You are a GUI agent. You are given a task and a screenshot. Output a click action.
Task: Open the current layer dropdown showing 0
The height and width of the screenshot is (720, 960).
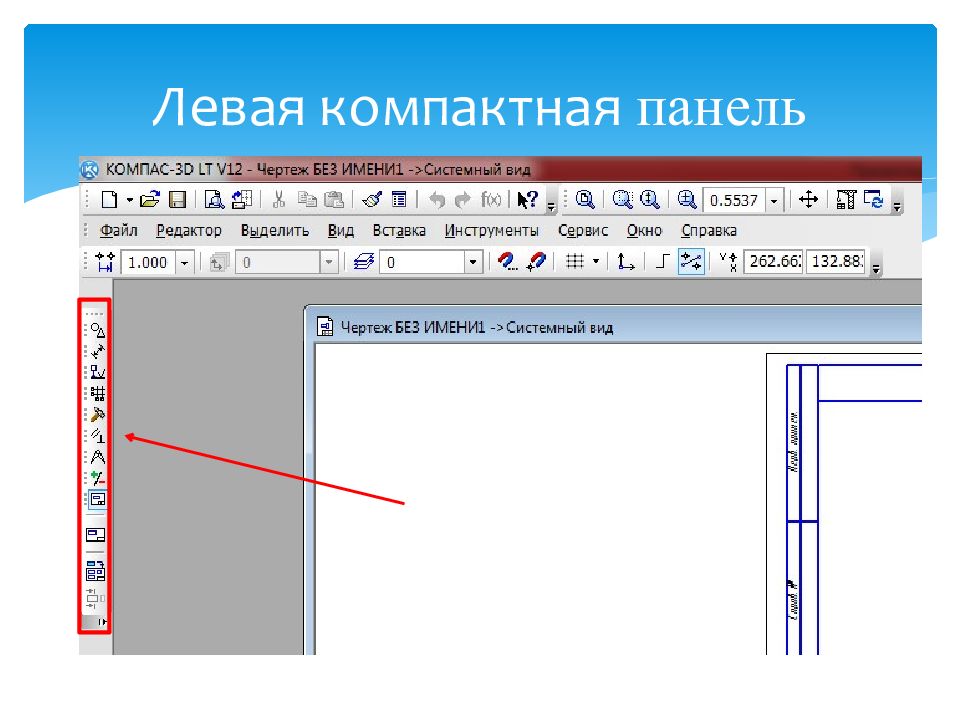pos(473,262)
